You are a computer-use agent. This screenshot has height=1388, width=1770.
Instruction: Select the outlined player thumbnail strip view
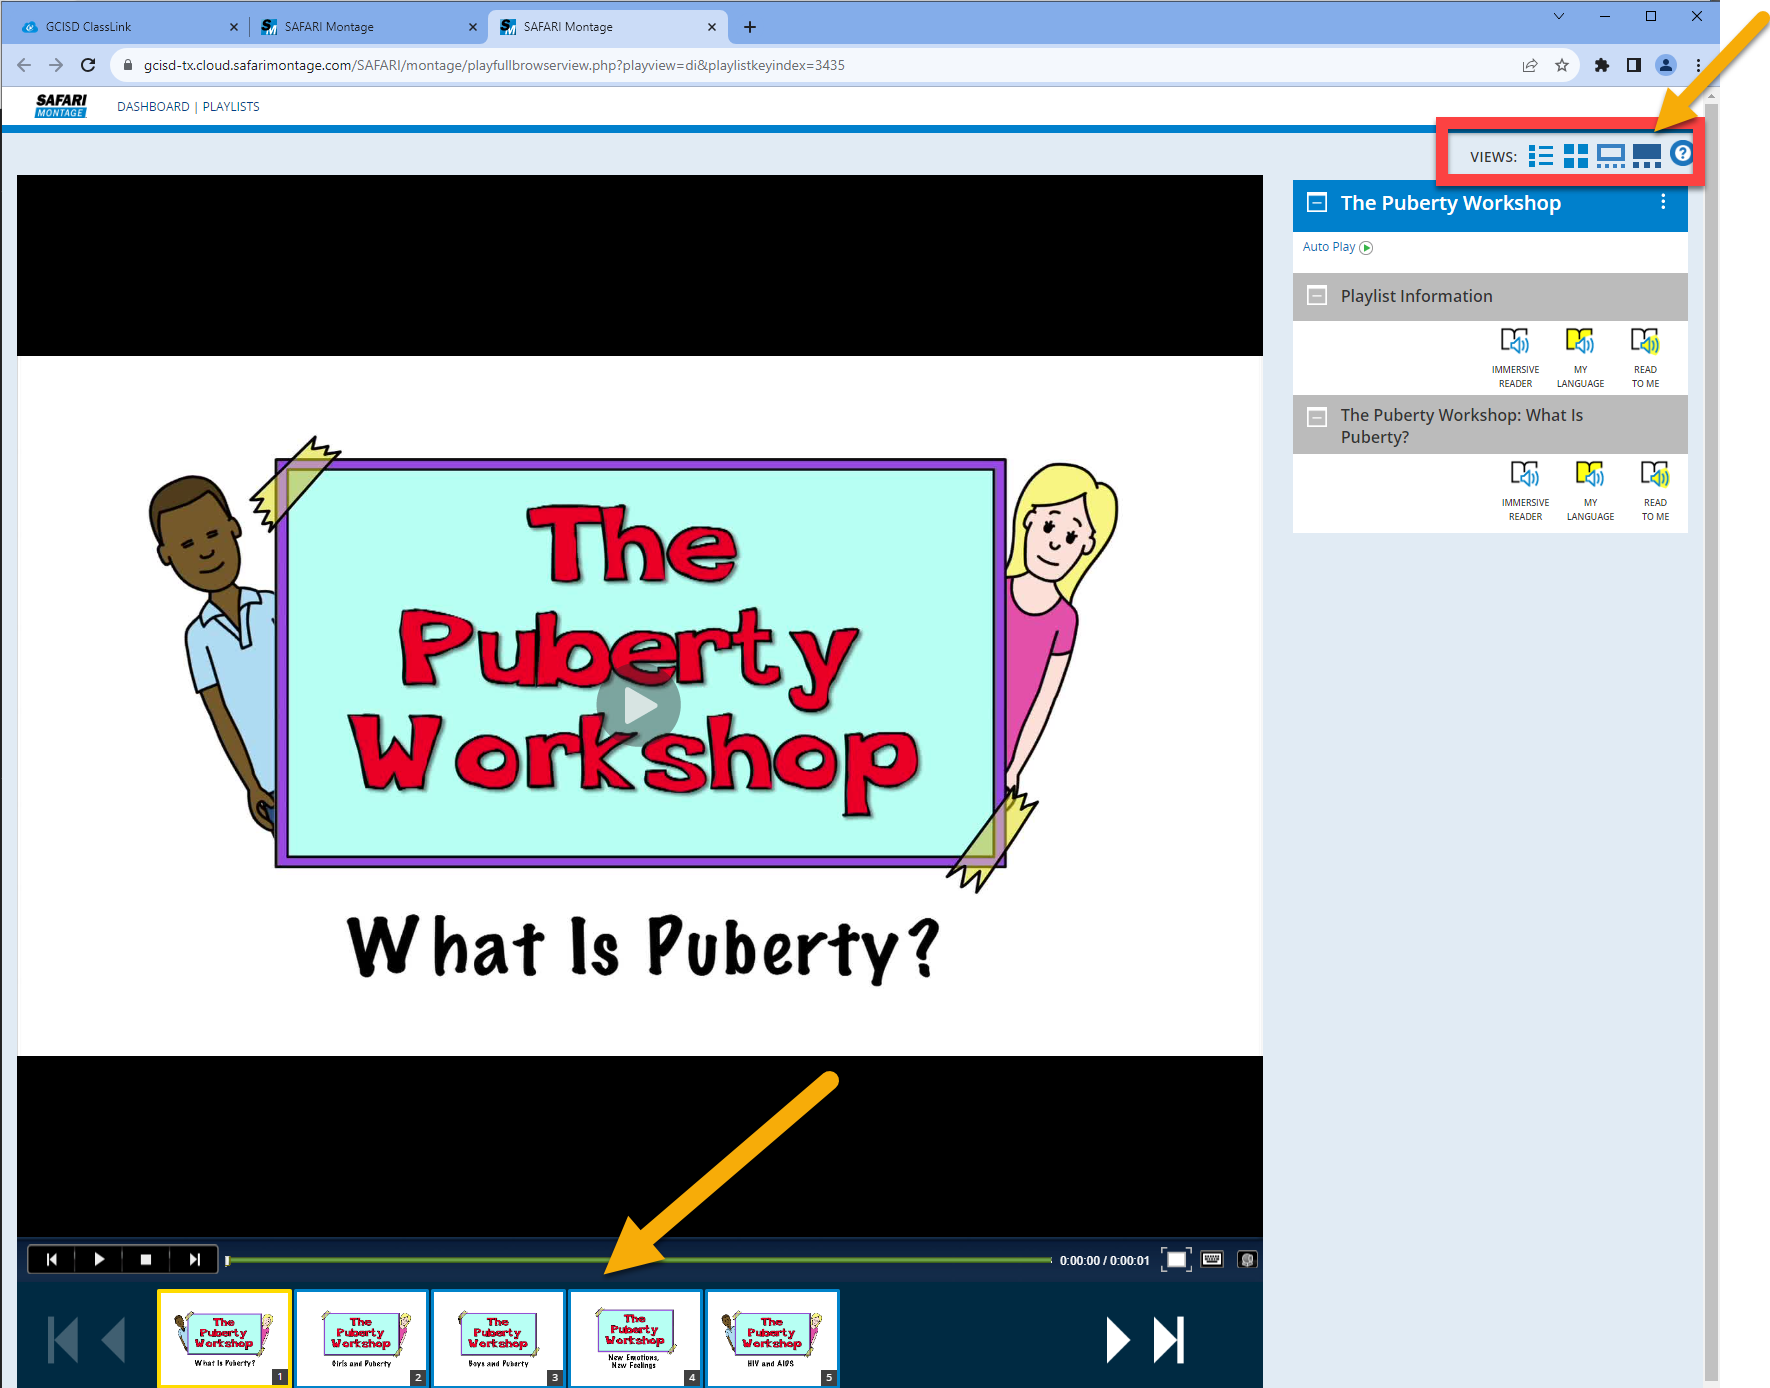click(x=1610, y=156)
